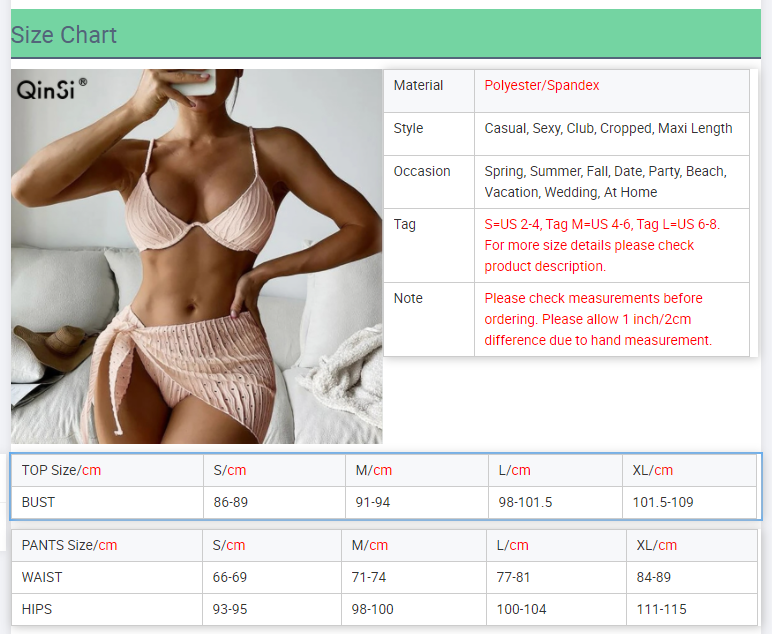Click the bust measurement 98-101.5 cell
Screen dimensions: 772x634
coord(525,502)
